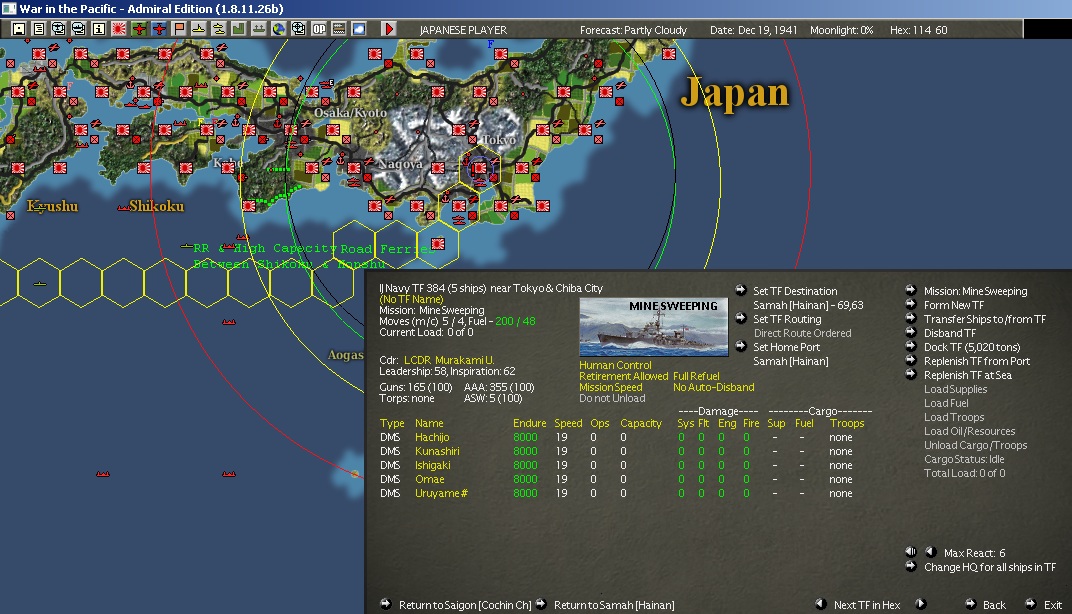Image resolution: width=1072 pixels, height=614 pixels.
Task: Toggle No Auto-Disband setting
Action: click(x=714, y=387)
